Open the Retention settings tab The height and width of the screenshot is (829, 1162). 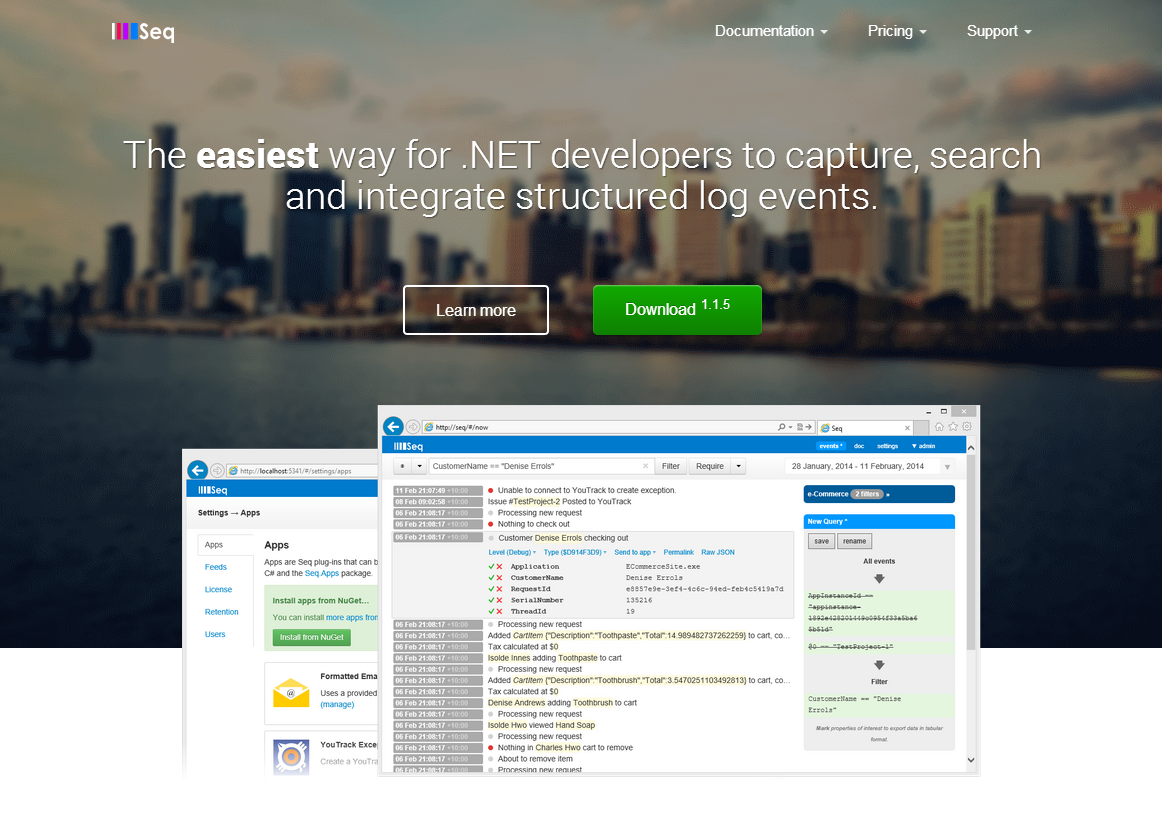[x=222, y=612]
